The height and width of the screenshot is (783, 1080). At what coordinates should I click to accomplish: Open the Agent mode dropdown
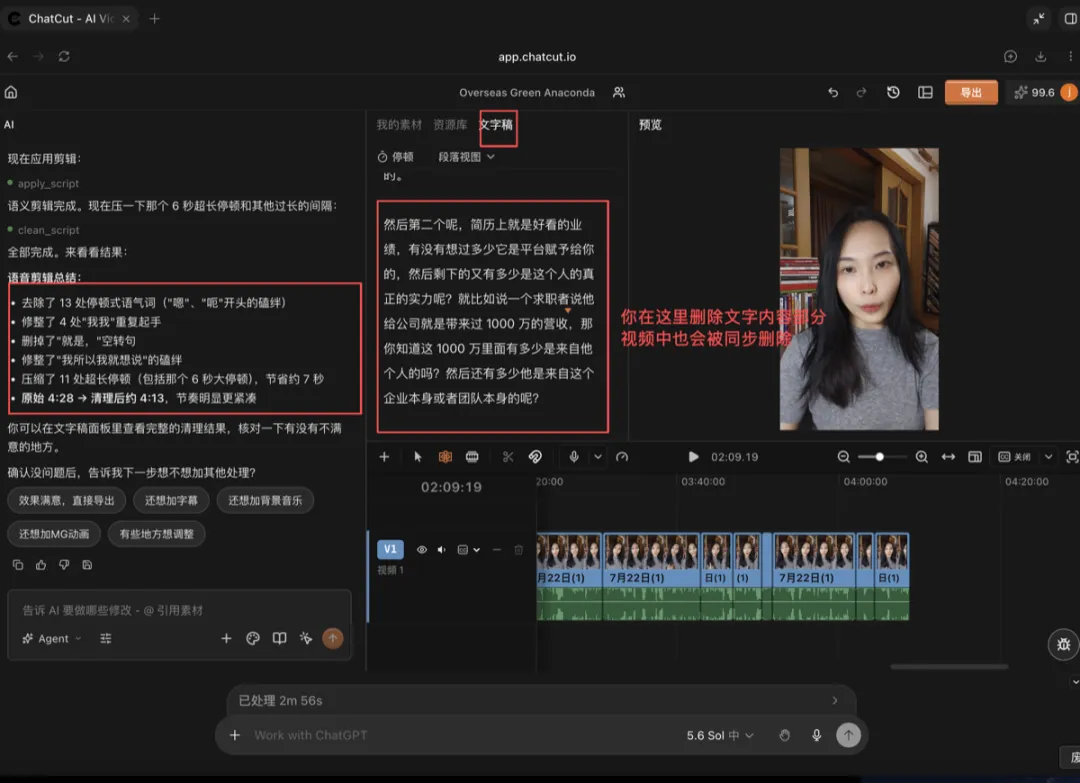pos(52,638)
